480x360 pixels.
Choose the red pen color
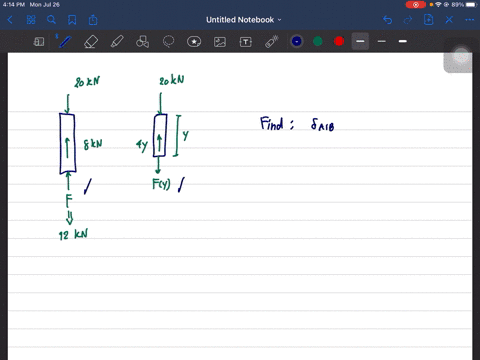tap(339, 41)
